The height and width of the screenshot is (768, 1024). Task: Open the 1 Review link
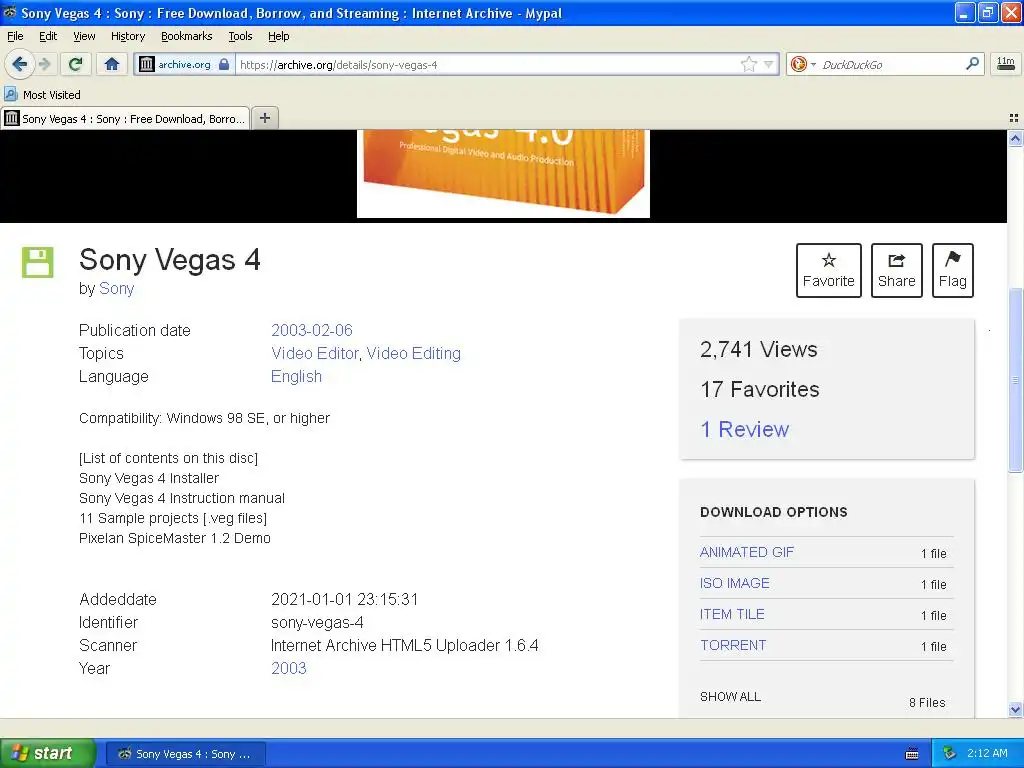[x=744, y=429]
